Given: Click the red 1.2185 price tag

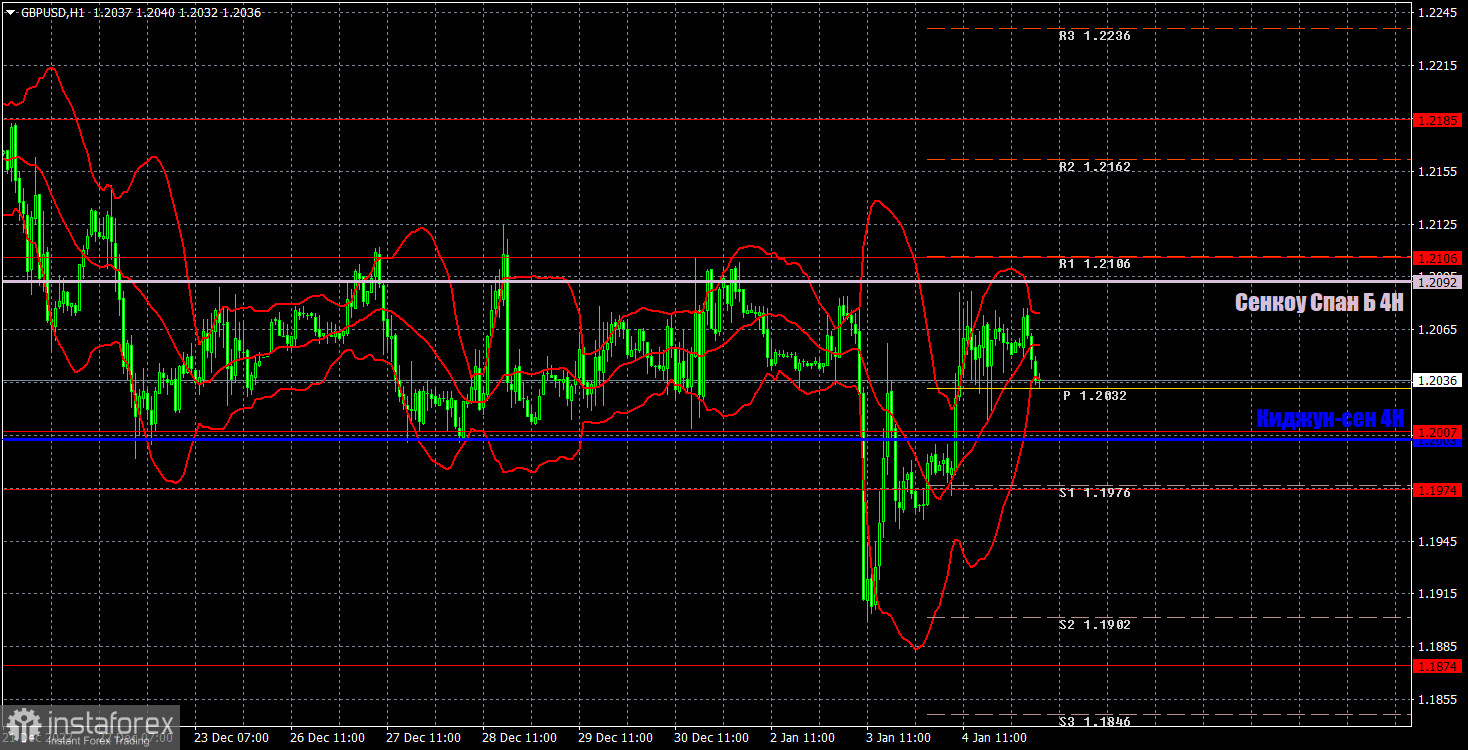Looking at the screenshot, I should (1438, 120).
